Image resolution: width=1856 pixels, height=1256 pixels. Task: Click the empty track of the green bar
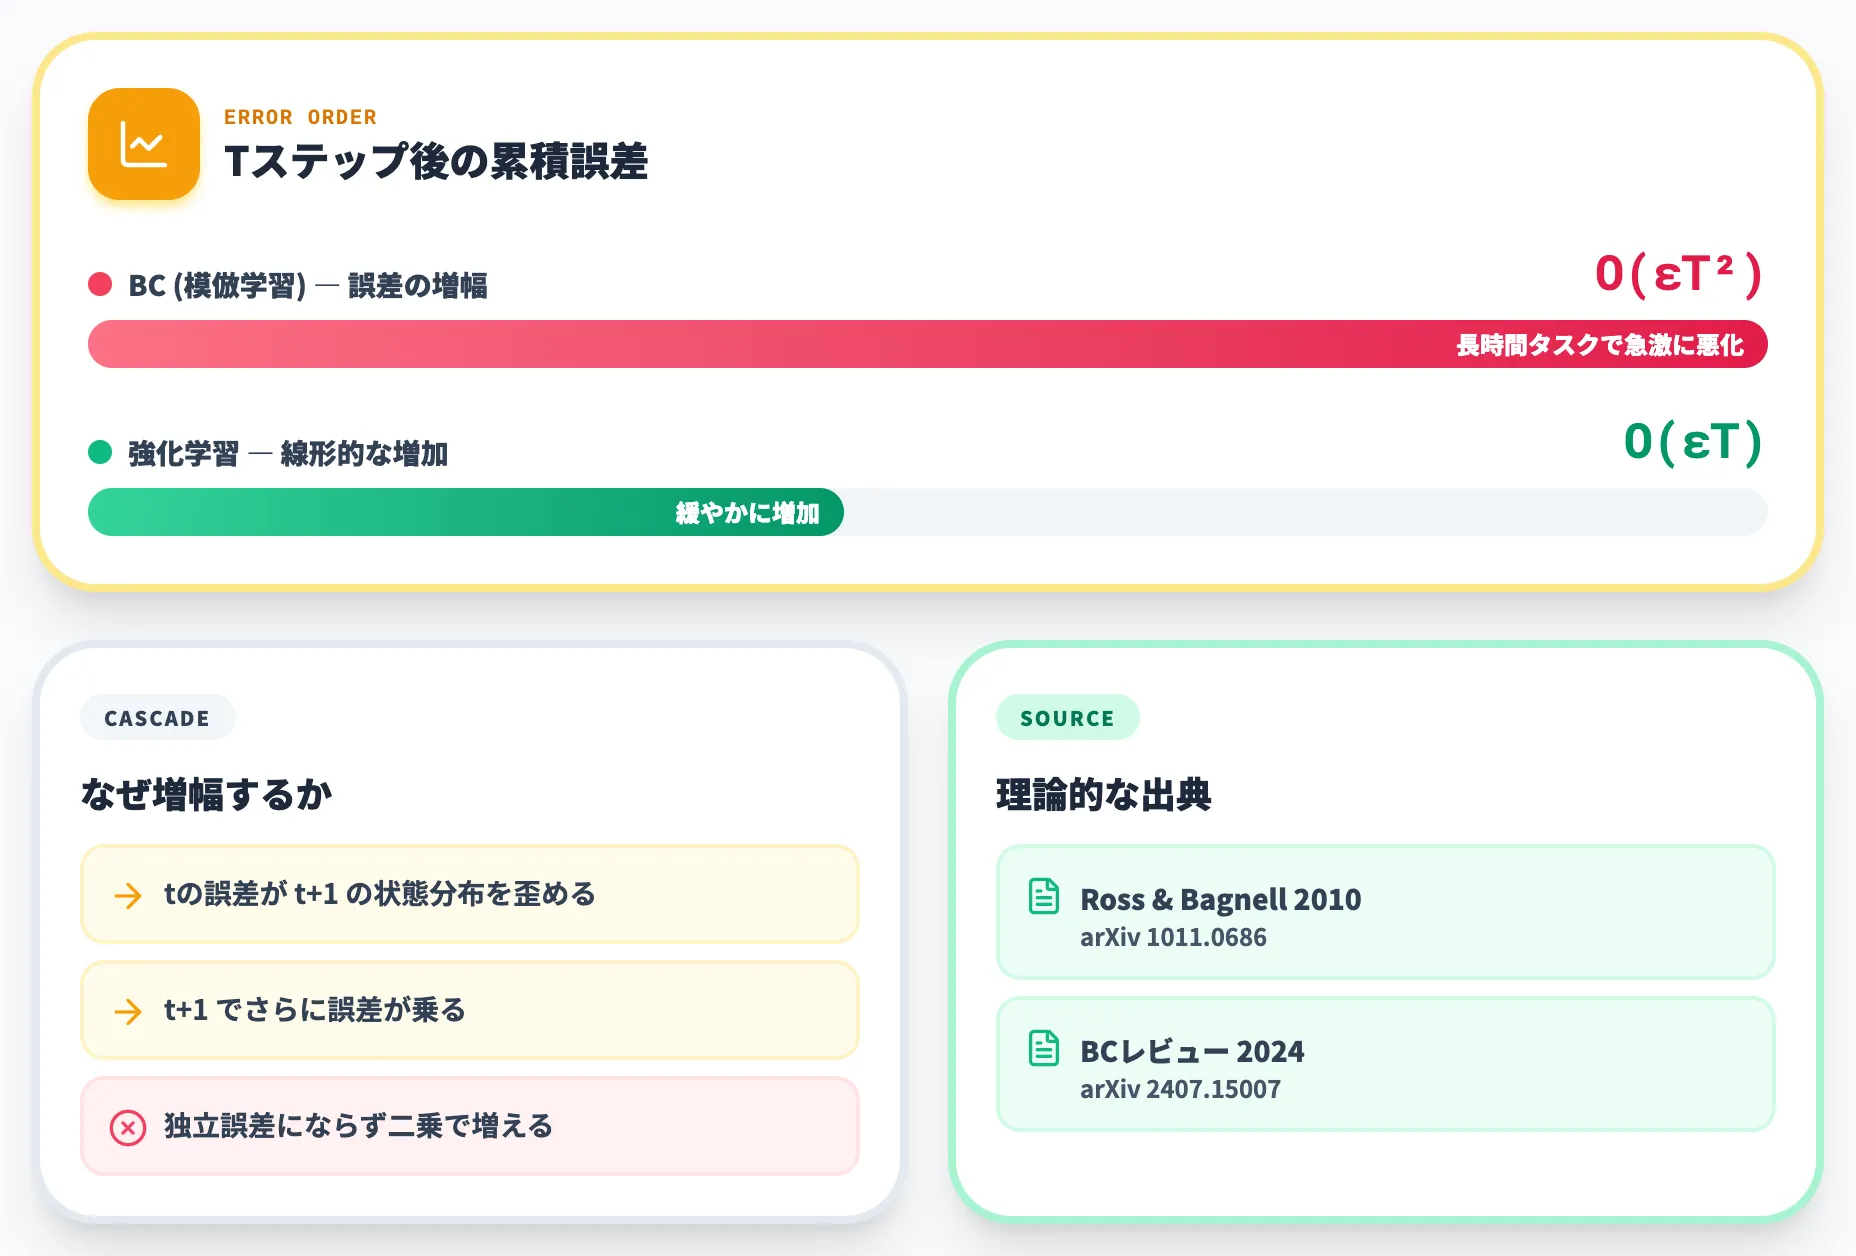pos(1305,512)
